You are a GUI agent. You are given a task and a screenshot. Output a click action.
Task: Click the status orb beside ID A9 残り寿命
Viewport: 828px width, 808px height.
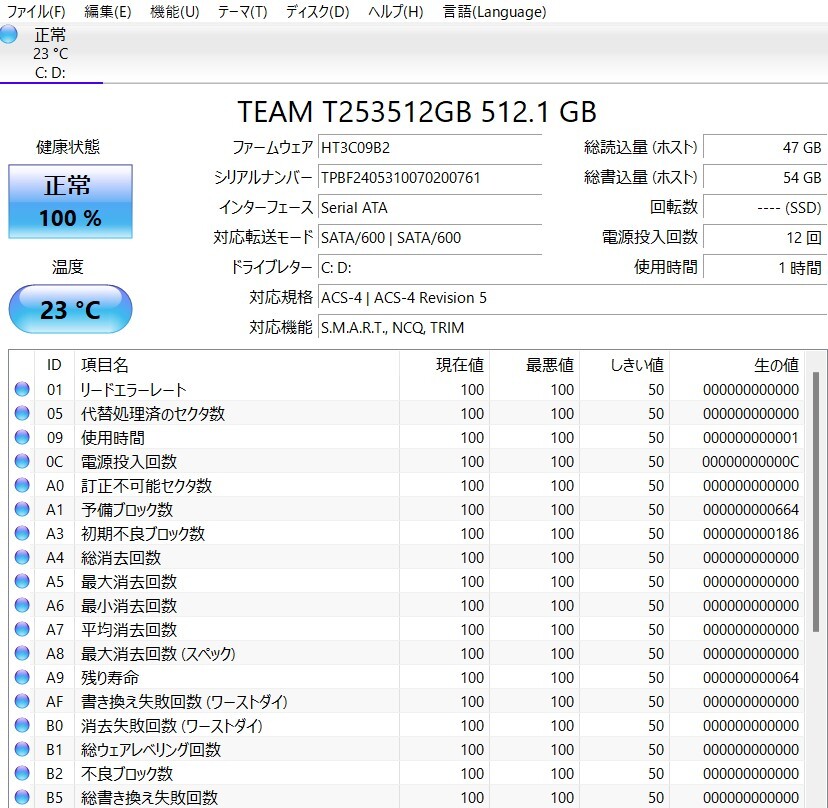point(22,678)
